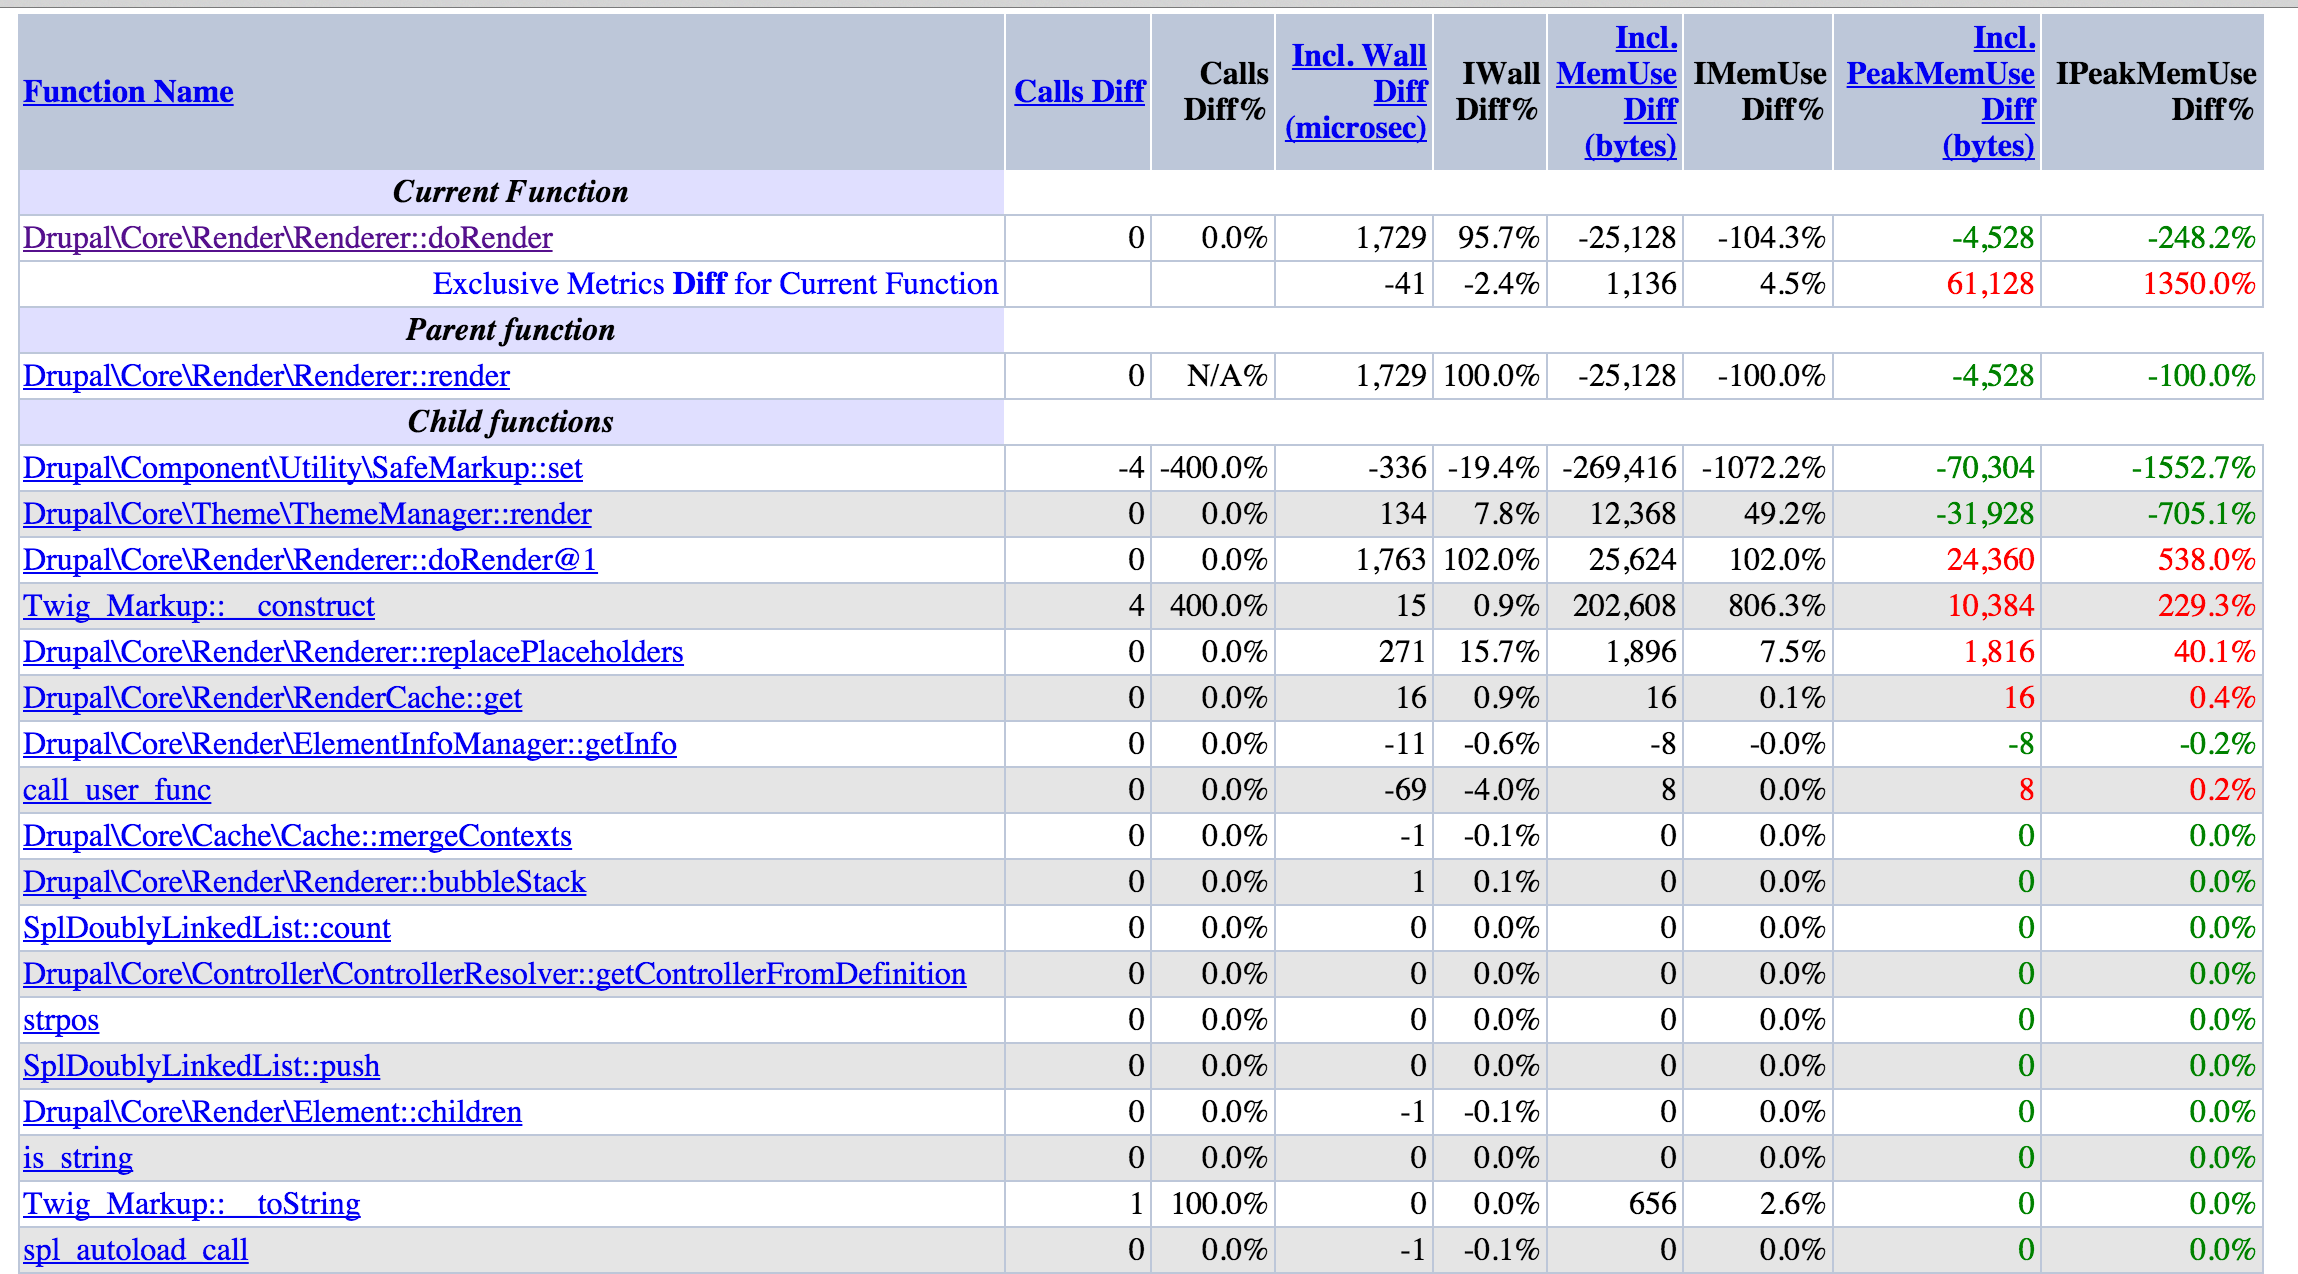Open SafeMarkup::set child function
2298x1274 pixels.
302,468
